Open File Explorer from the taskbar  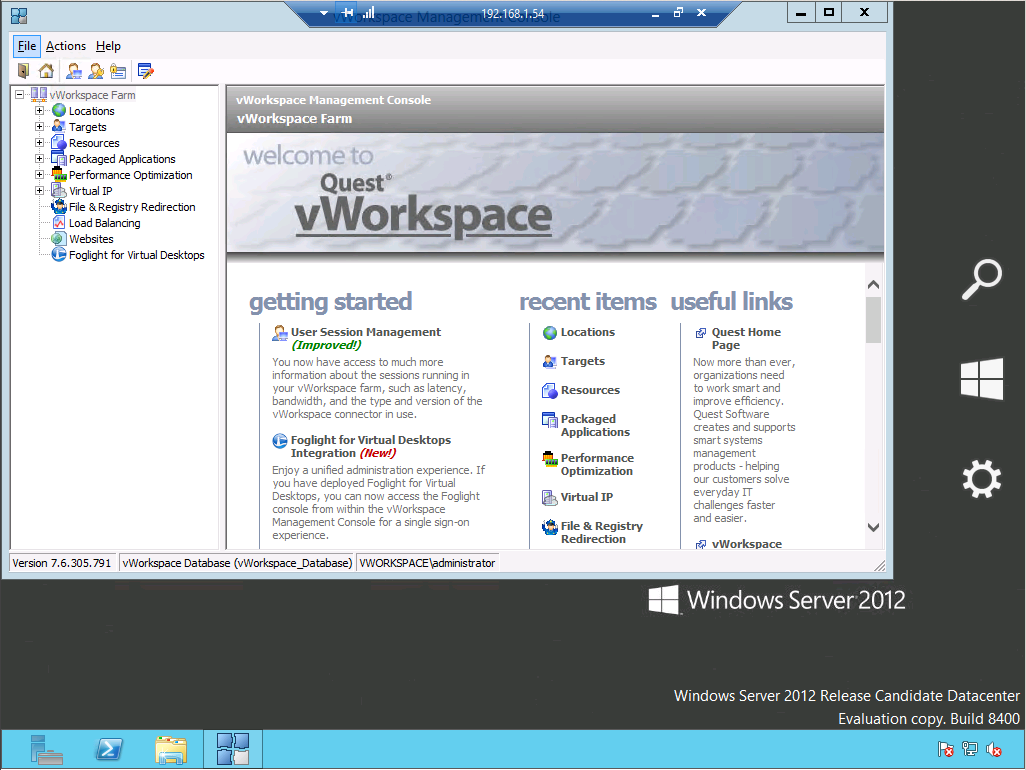[171, 750]
